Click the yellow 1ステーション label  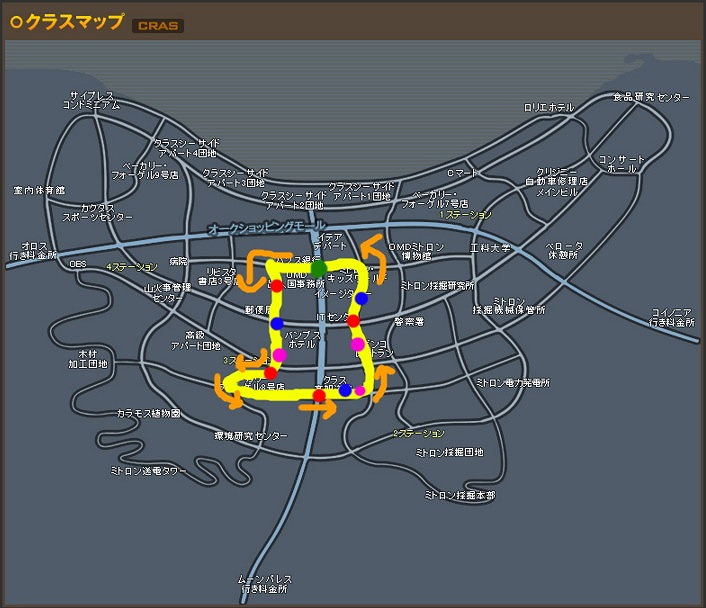tap(466, 215)
